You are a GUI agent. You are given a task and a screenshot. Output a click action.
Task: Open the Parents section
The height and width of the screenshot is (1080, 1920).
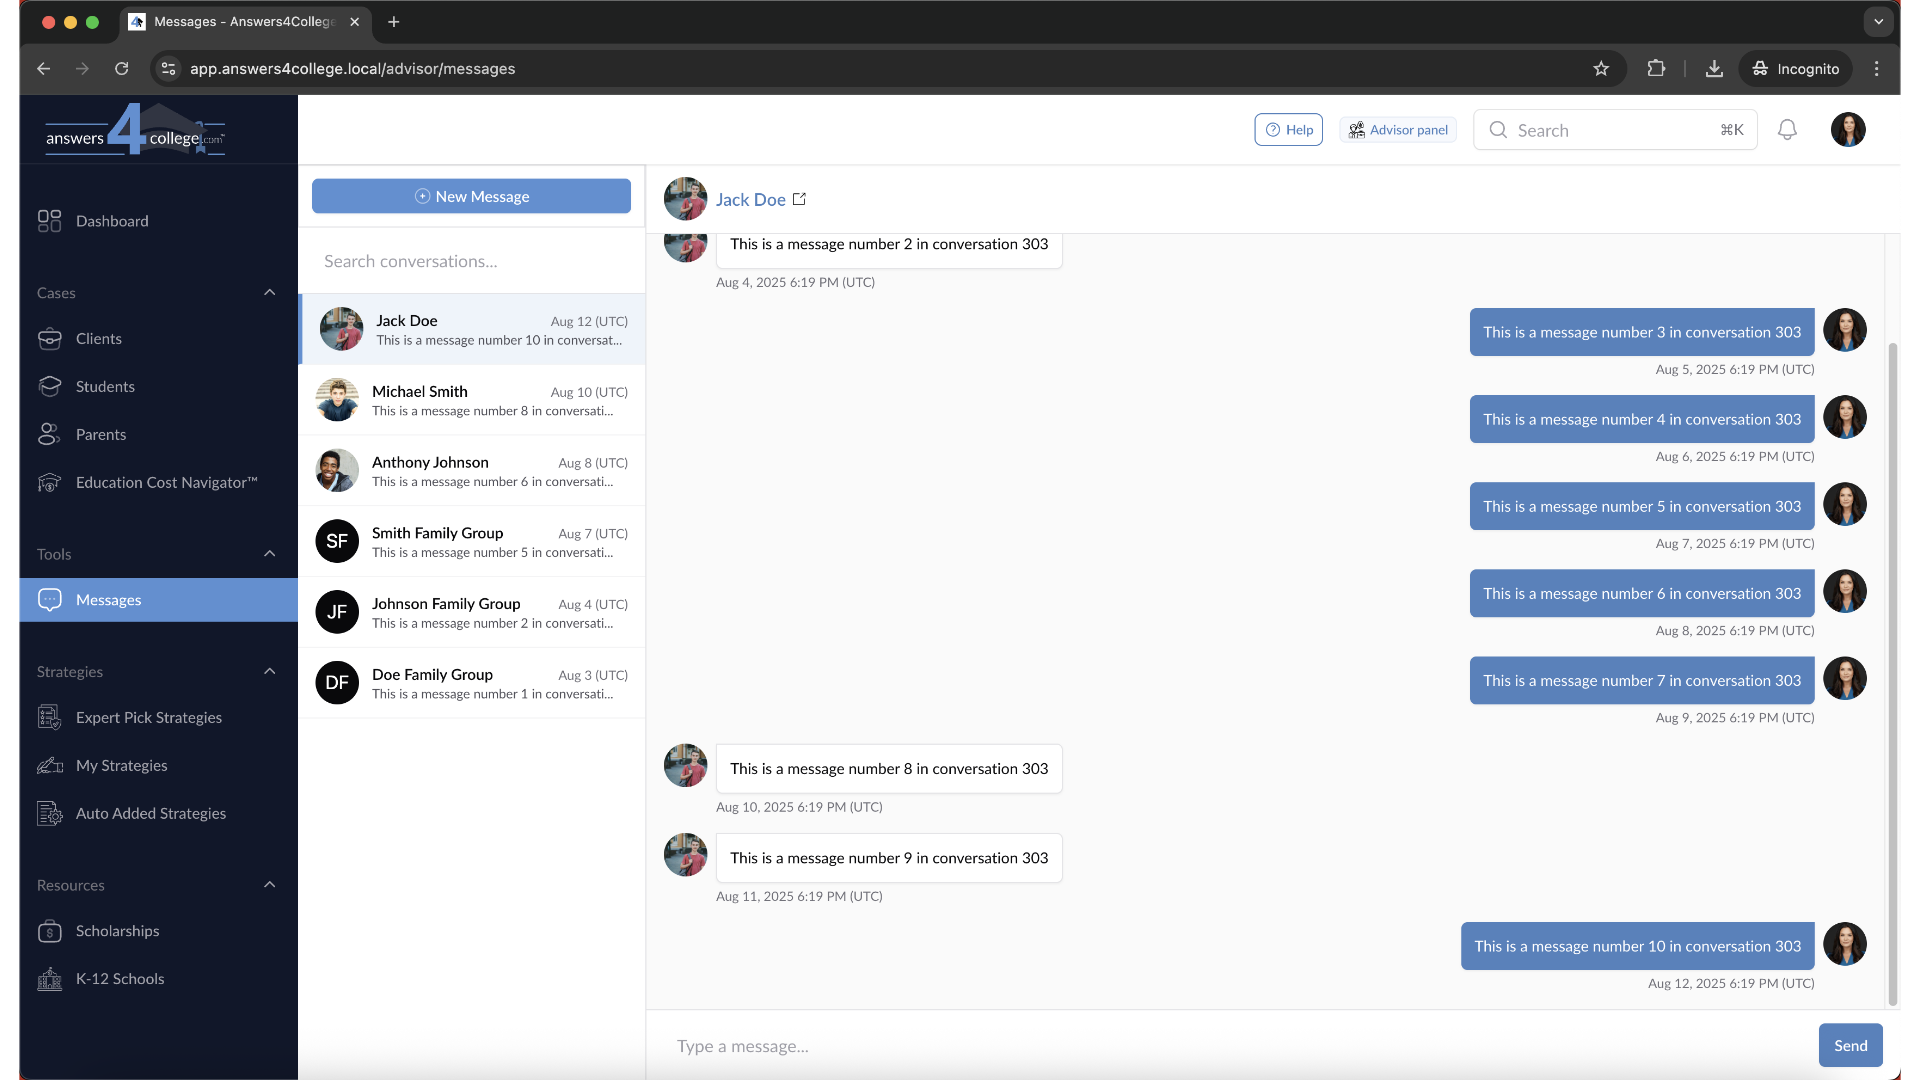(x=101, y=434)
